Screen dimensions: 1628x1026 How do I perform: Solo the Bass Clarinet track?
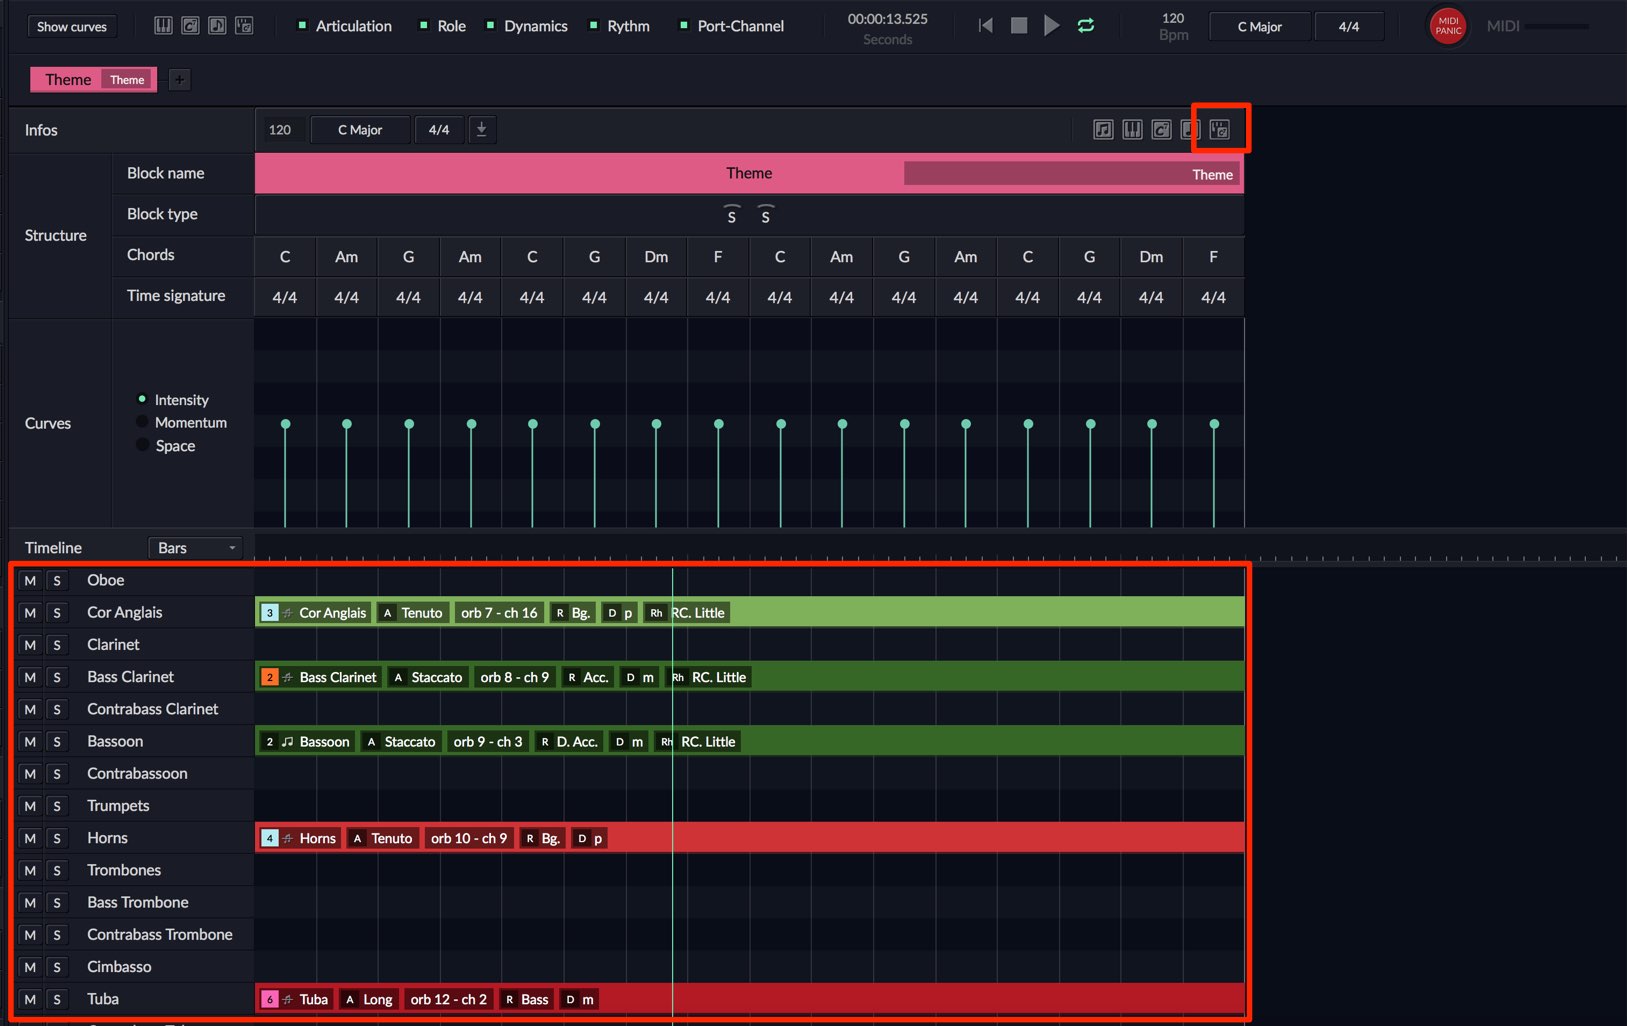(x=57, y=677)
